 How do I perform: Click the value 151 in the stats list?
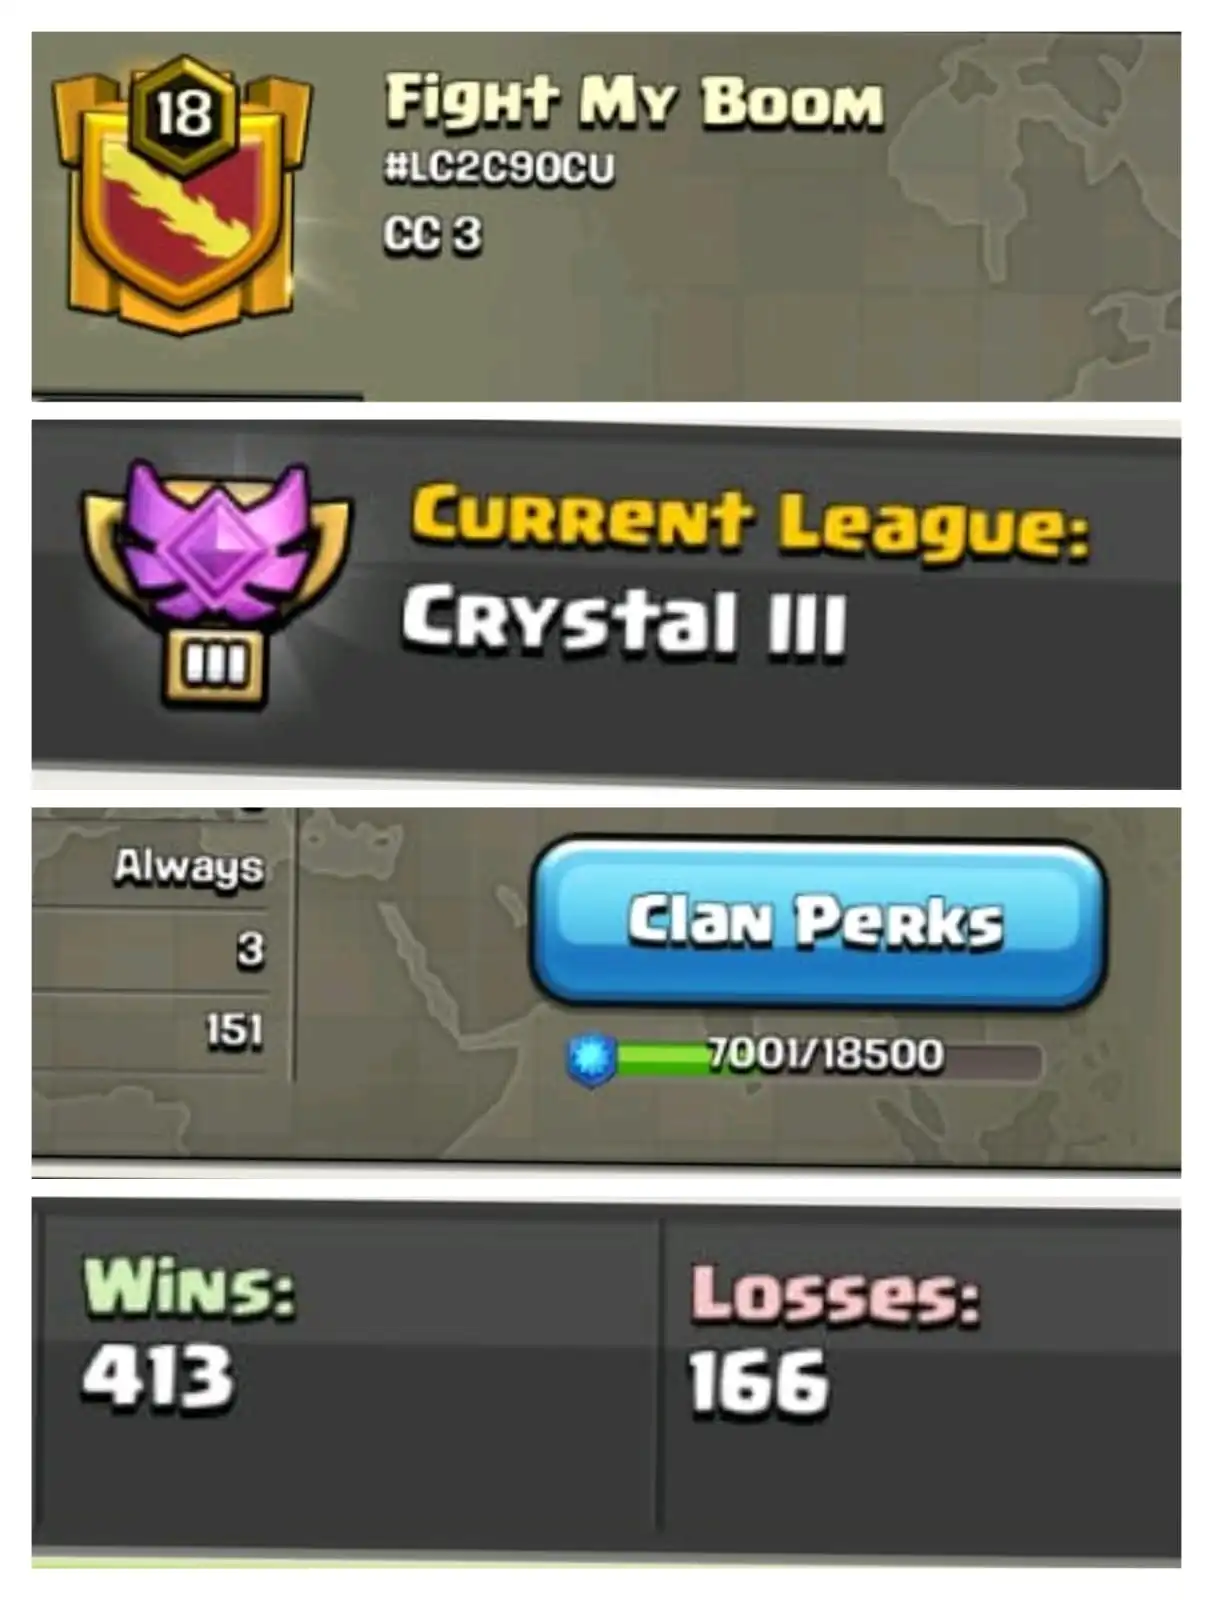click(x=234, y=1029)
